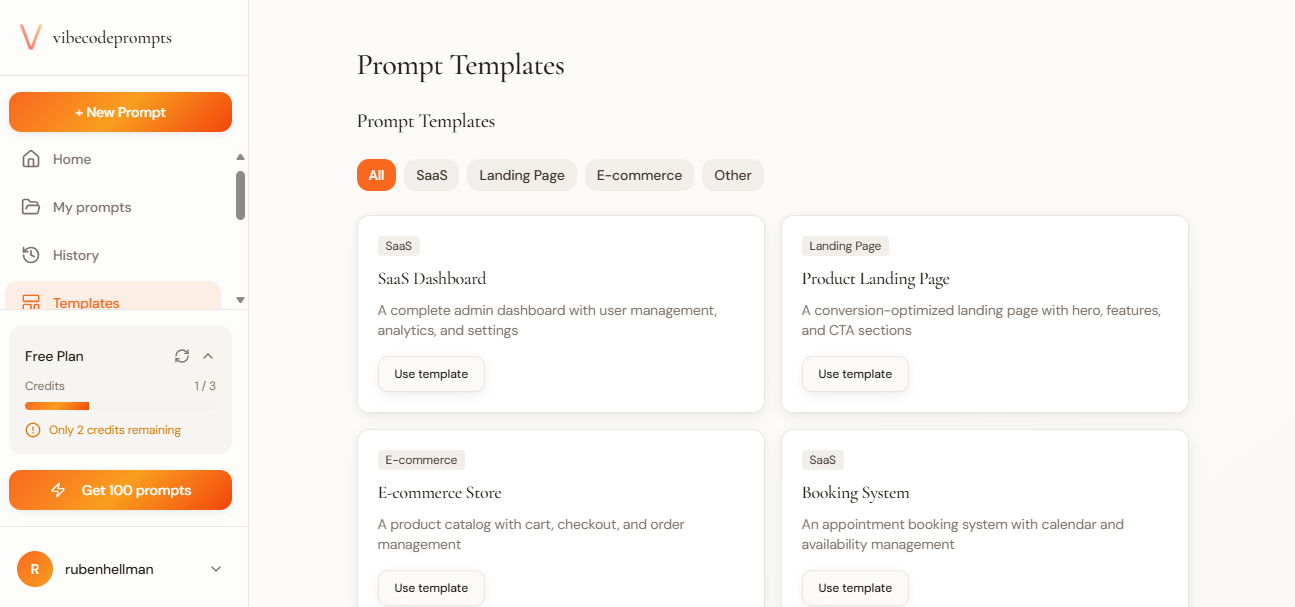Screen dimensions: 1295x607
Task: Refresh credits with the refresh icon
Action: tap(181, 356)
